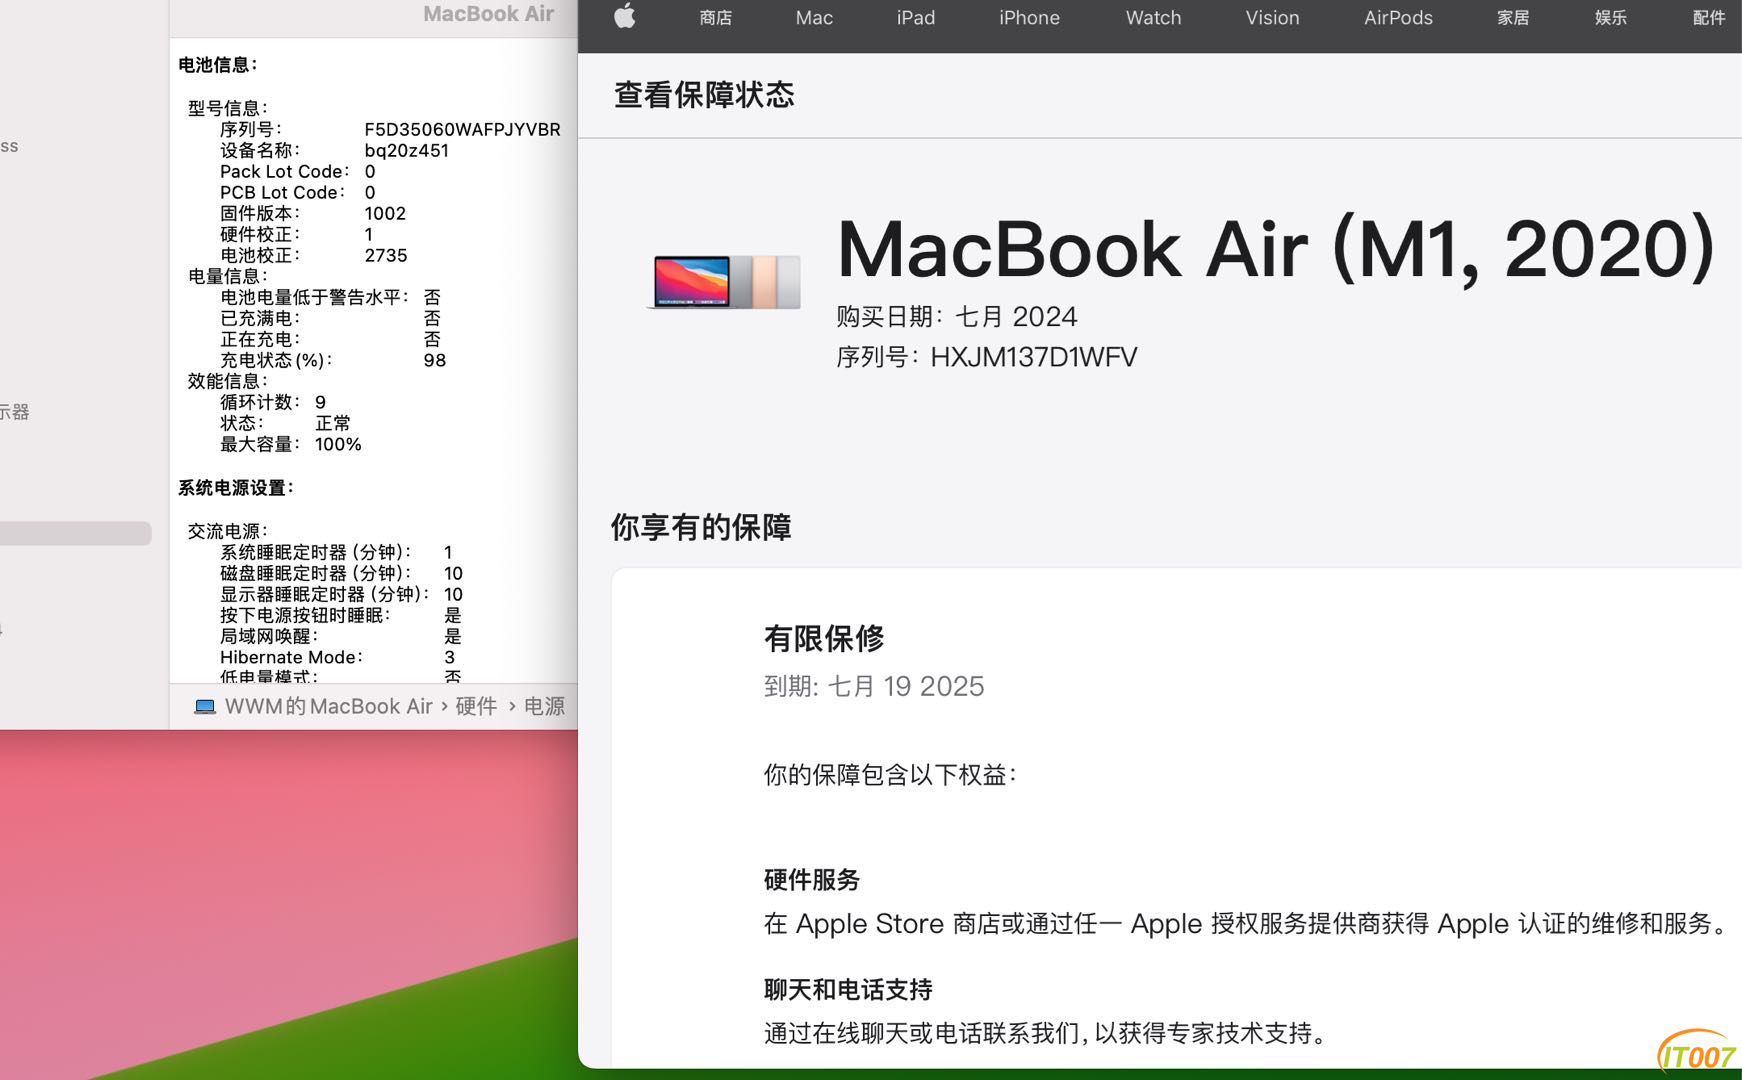Click the 系统电源设置 section heading
The image size is (1742, 1080).
tap(236, 488)
